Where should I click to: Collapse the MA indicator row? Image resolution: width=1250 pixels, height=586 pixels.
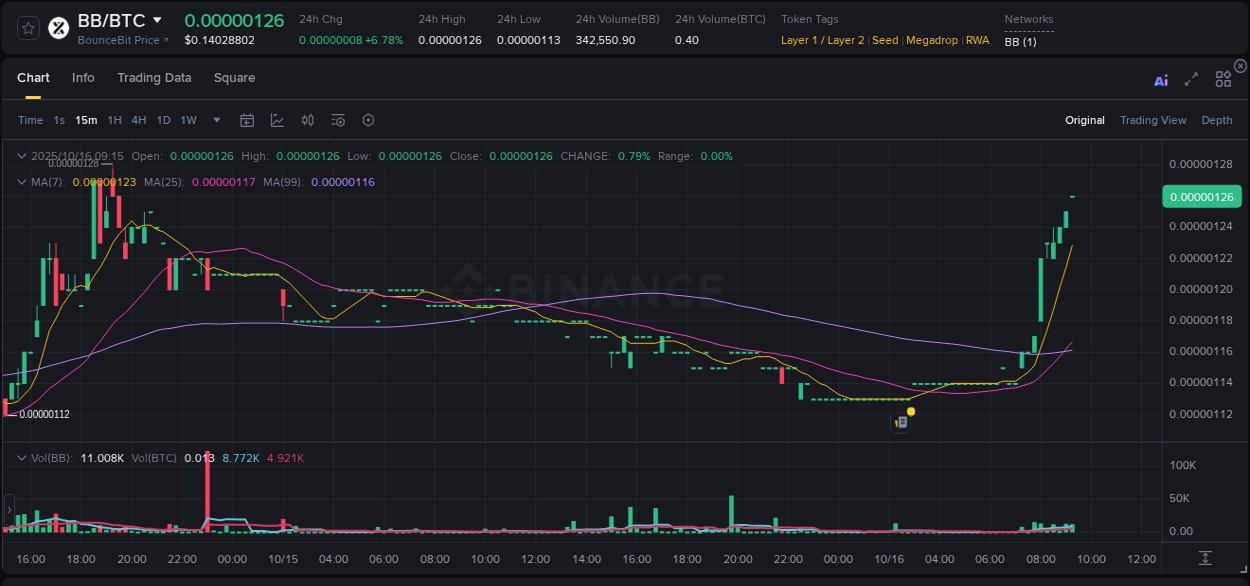coord(20,182)
